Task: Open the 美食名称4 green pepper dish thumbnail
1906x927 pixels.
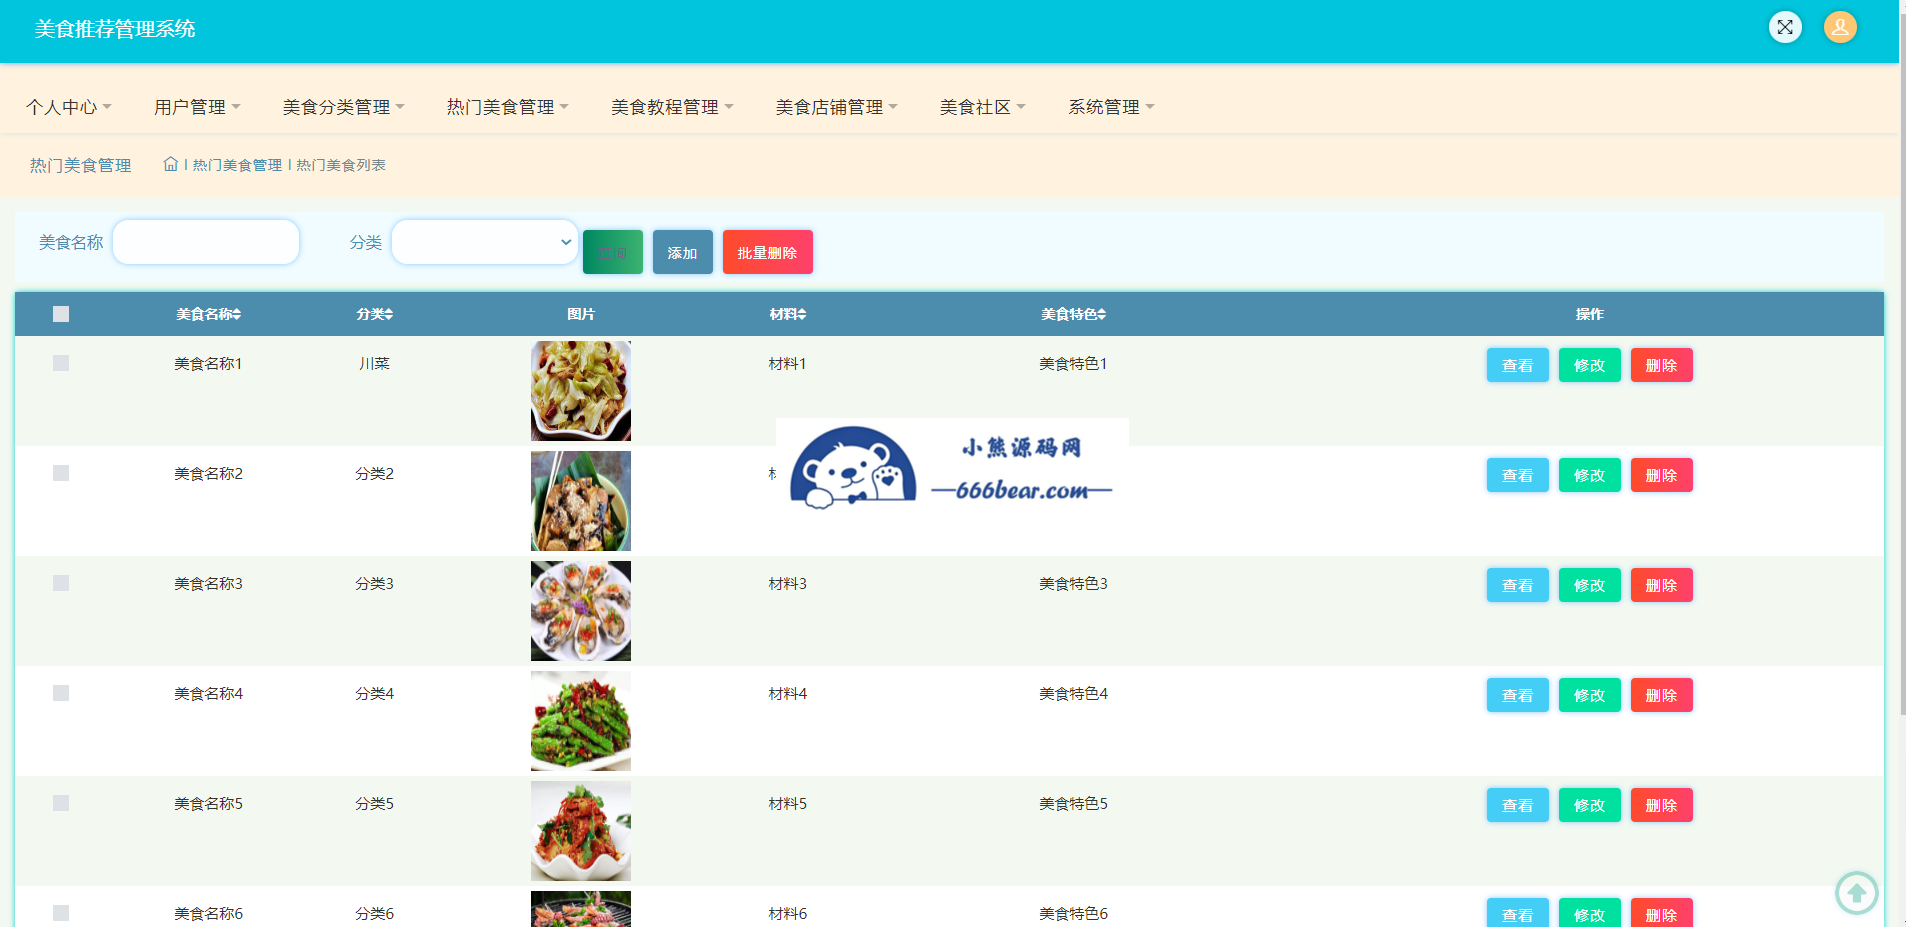Action: [581, 721]
